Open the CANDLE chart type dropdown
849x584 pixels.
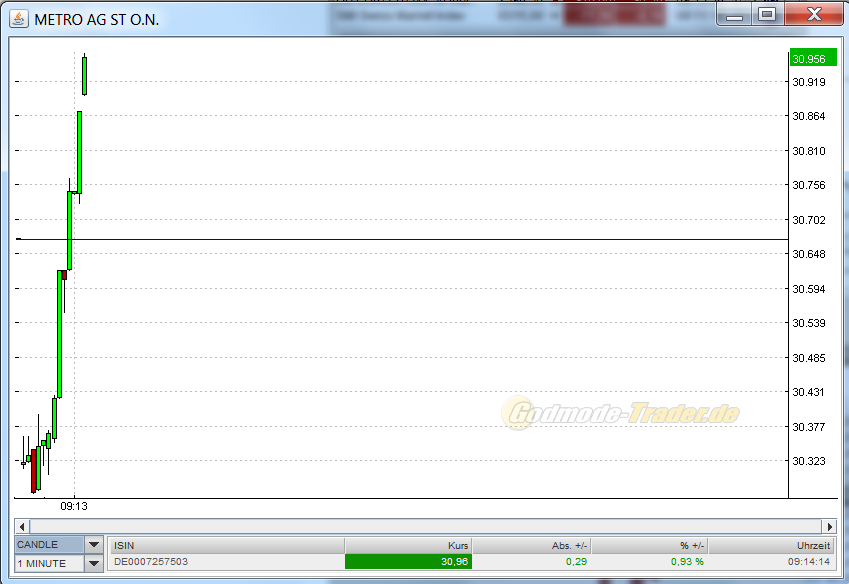(94, 544)
